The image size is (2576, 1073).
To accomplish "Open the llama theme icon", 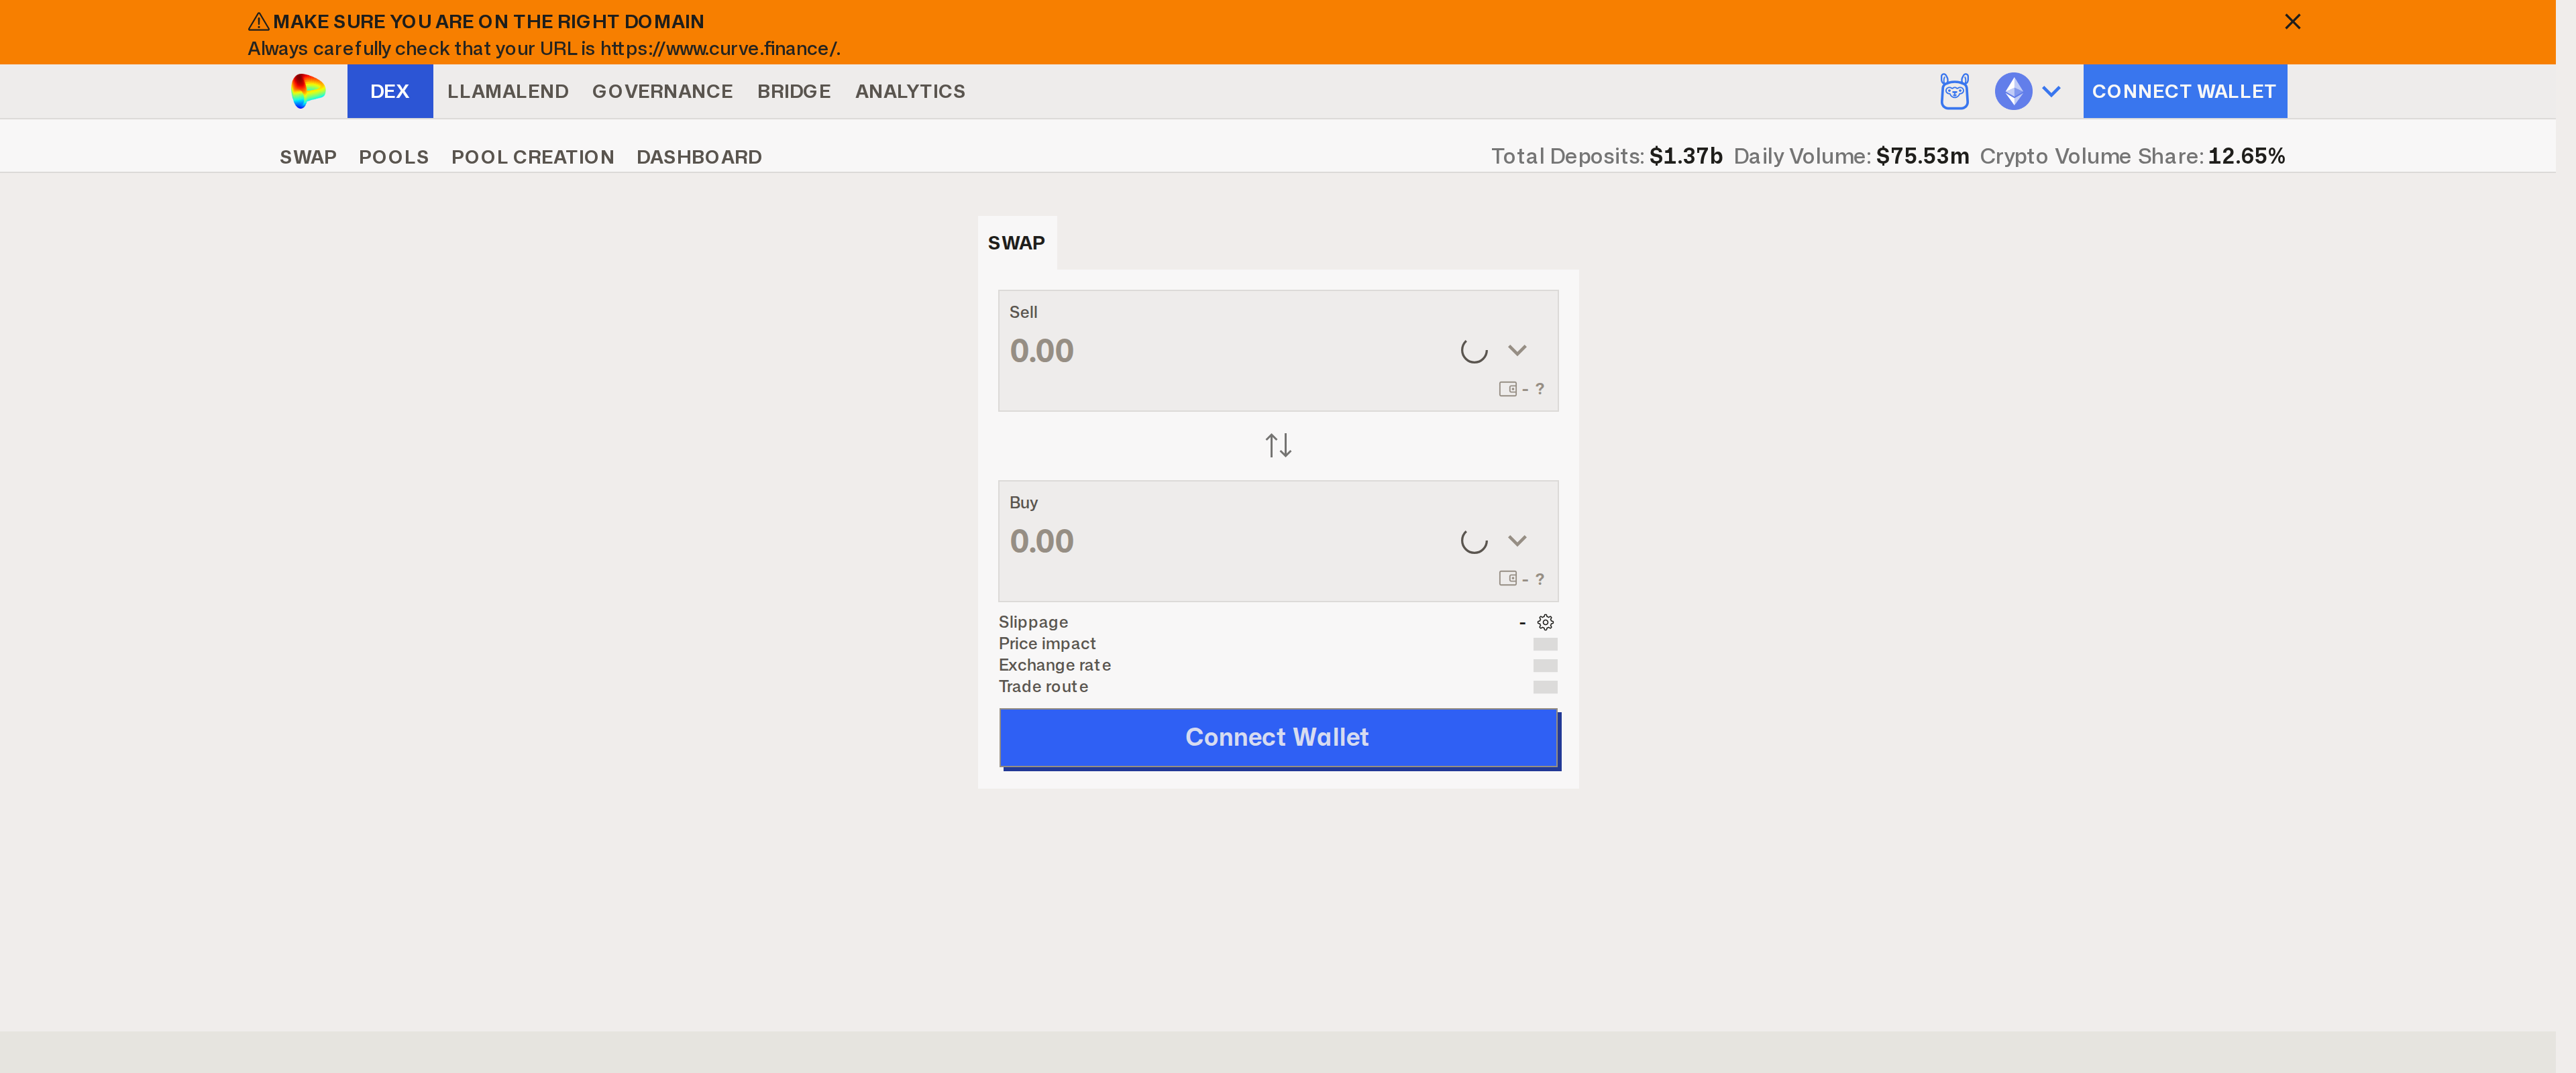I will pyautogui.click(x=1954, y=91).
